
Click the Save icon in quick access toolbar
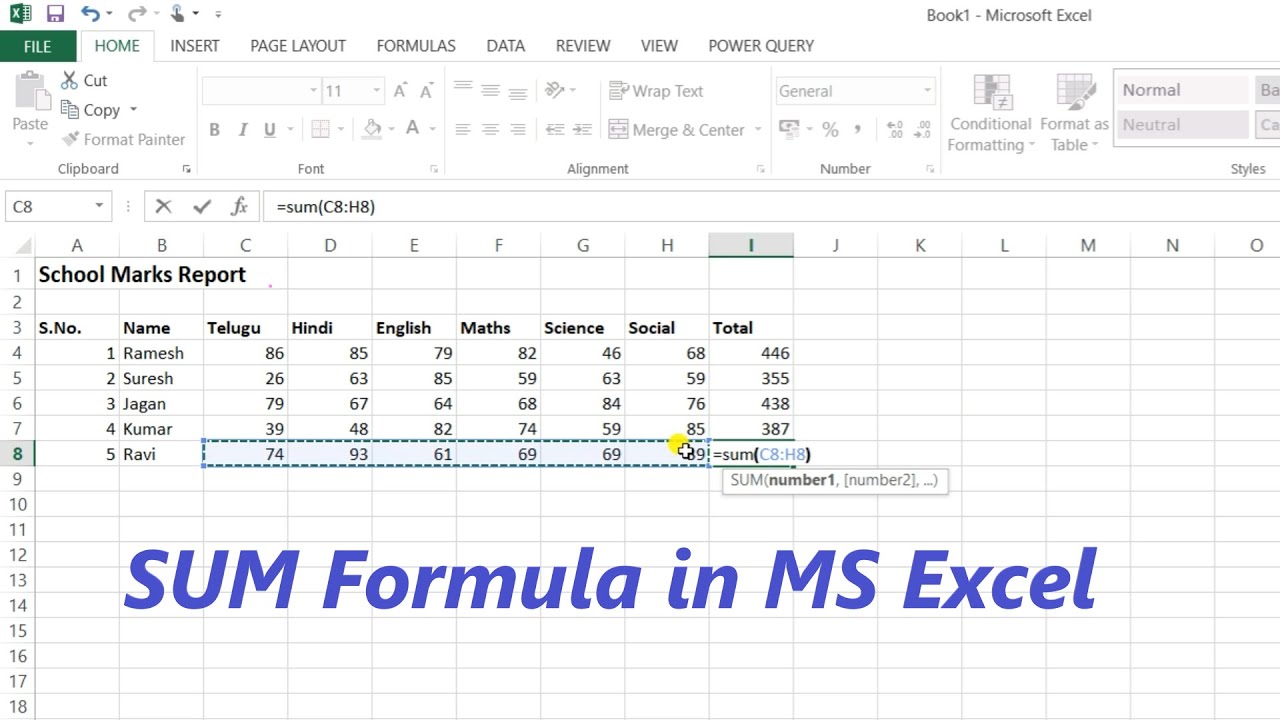point(55,14)
